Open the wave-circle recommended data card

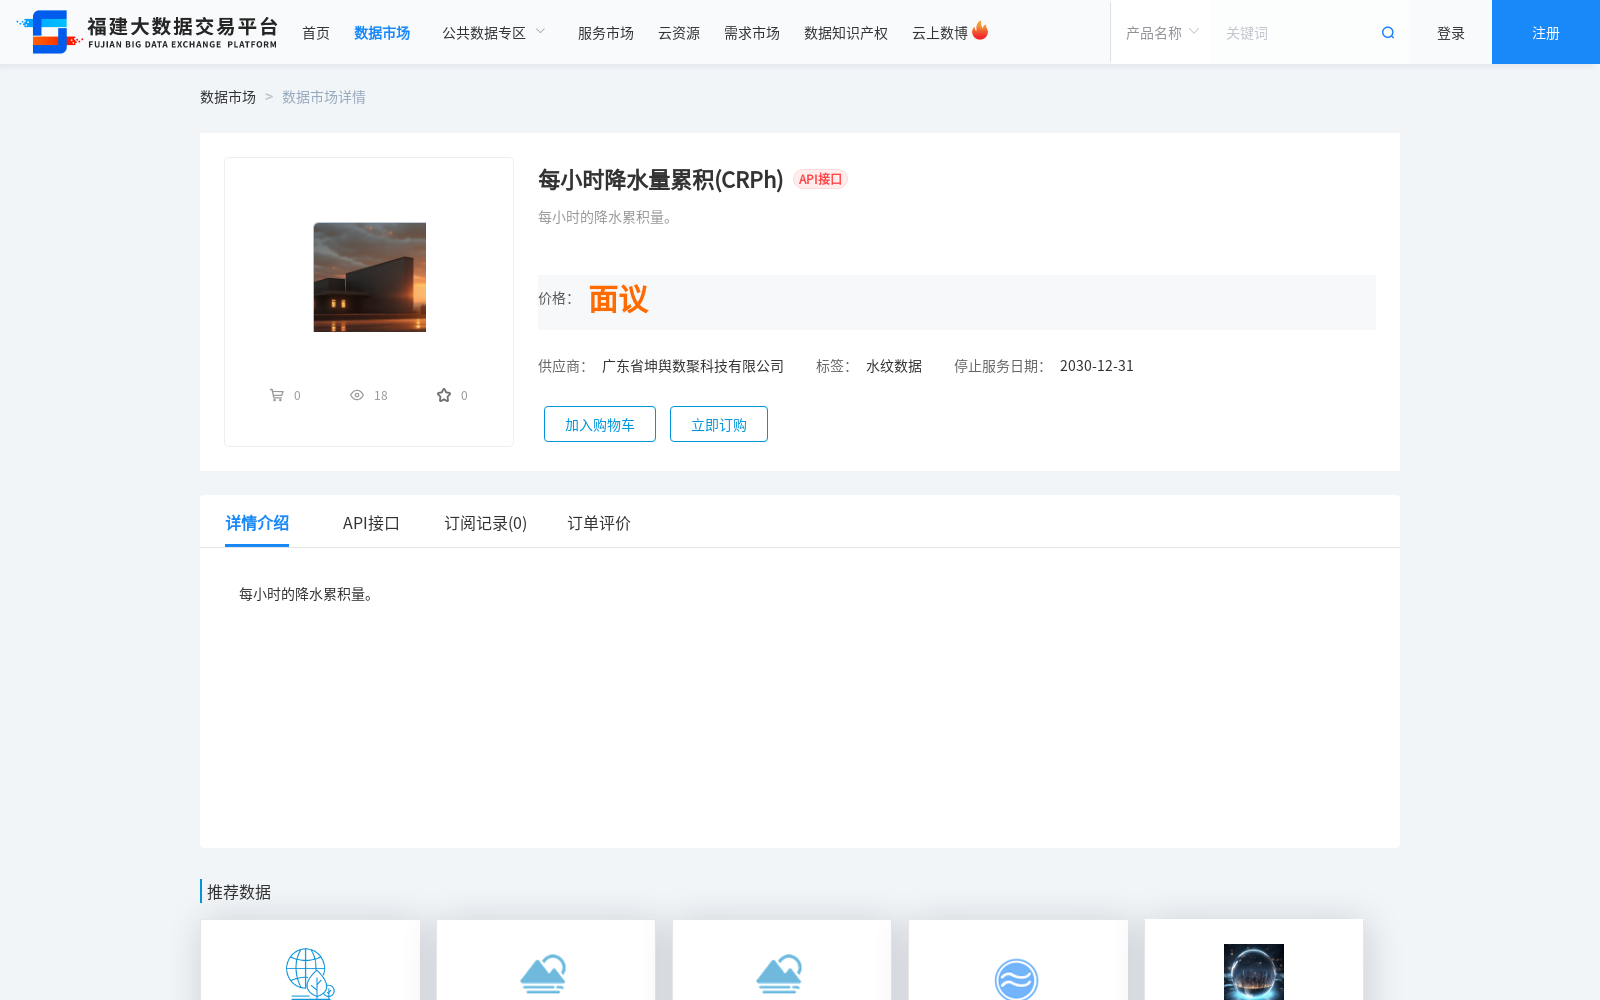(x=1018, y=960)
